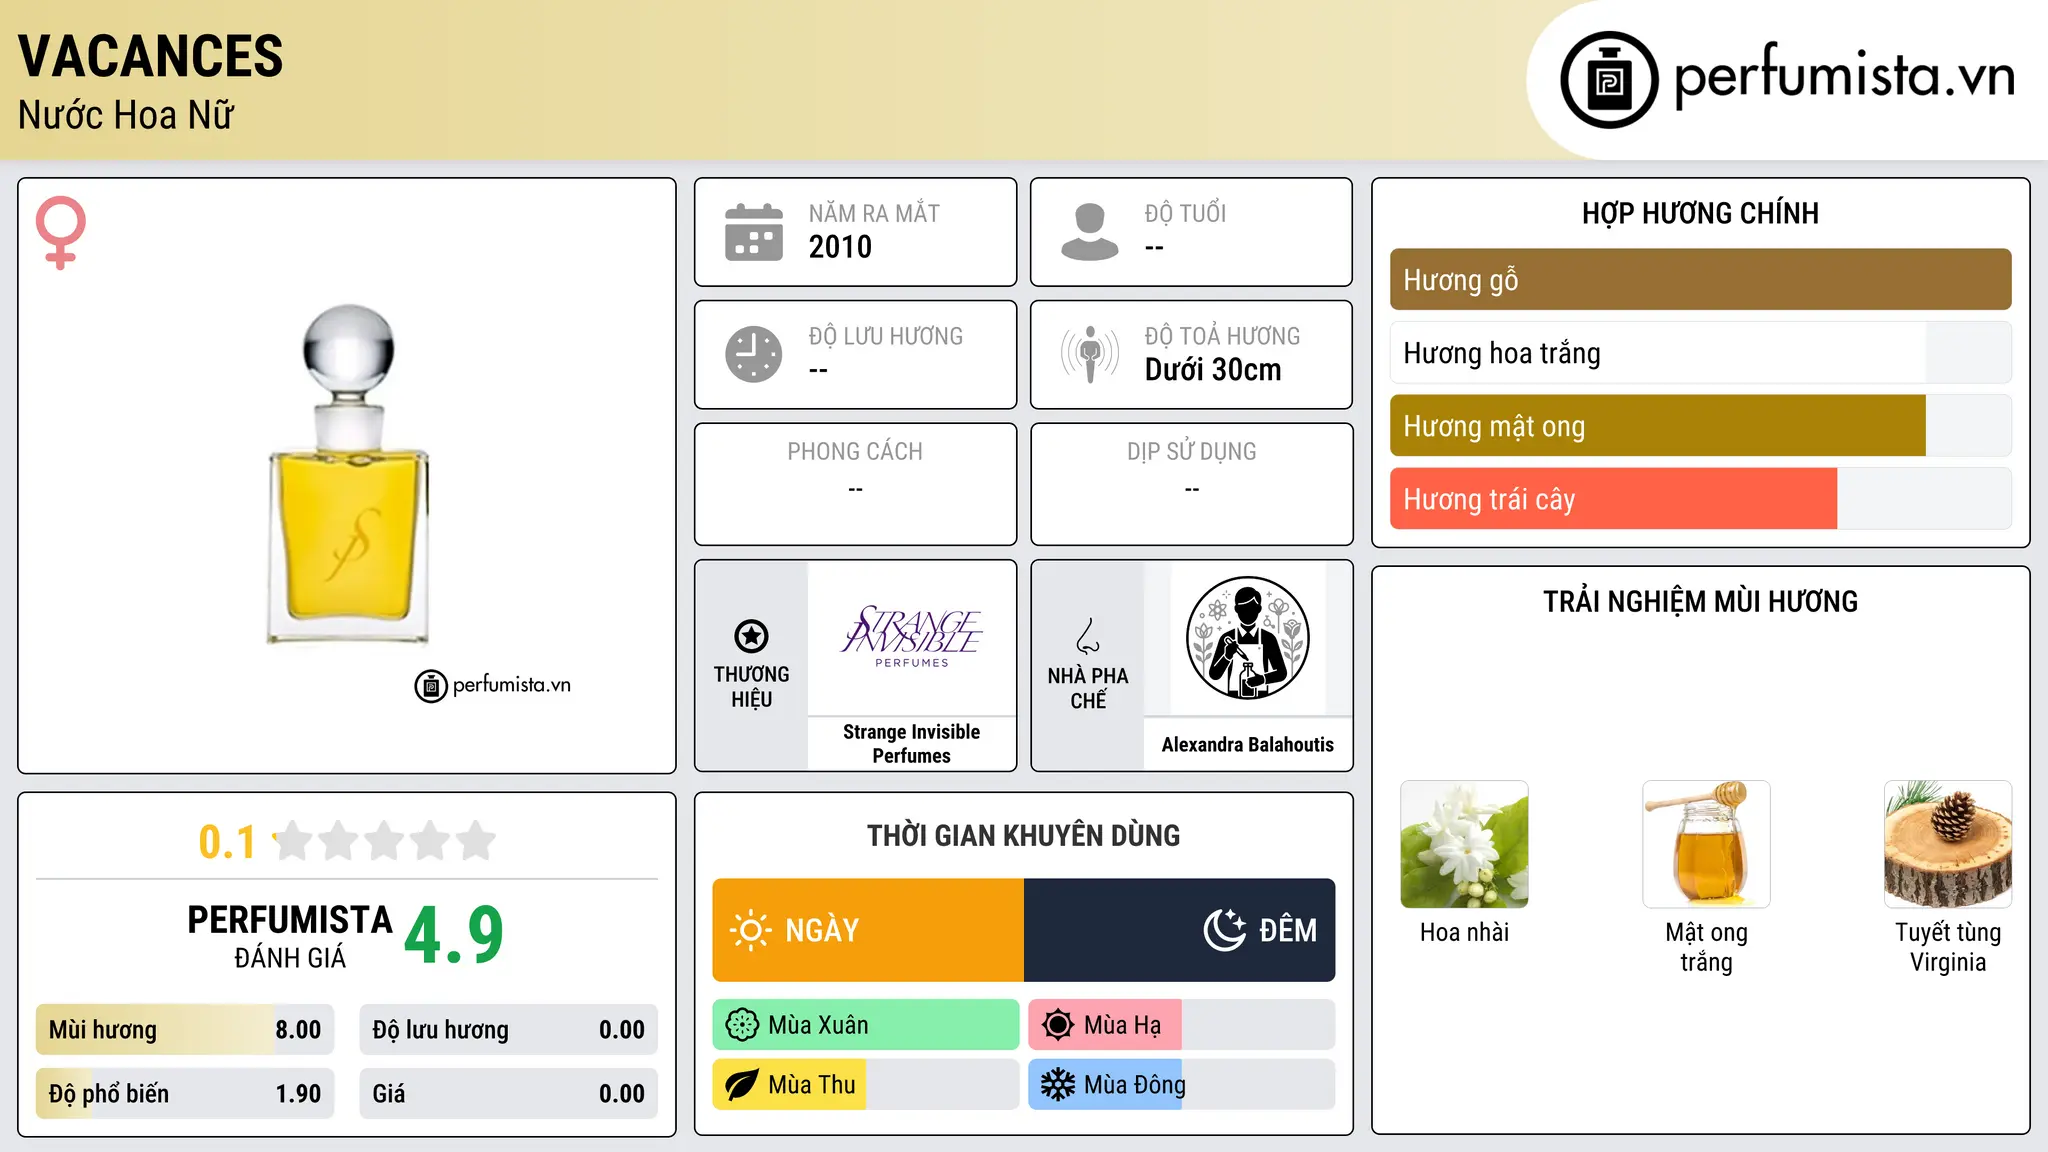Click the five-star rating row

[x=384, y=841]
